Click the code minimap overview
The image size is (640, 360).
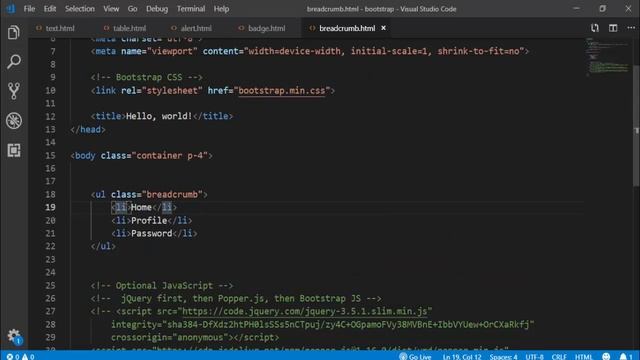(x=607, y=57)
